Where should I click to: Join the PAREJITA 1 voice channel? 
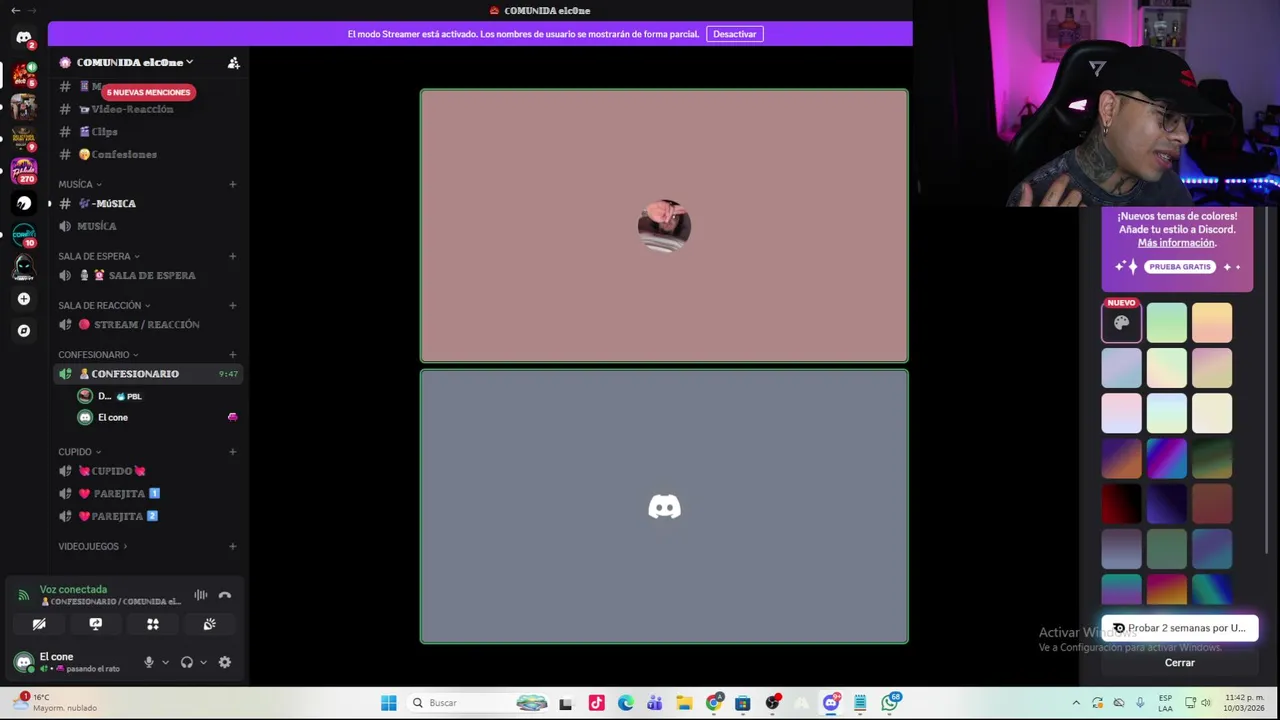[x=148, y=494]
